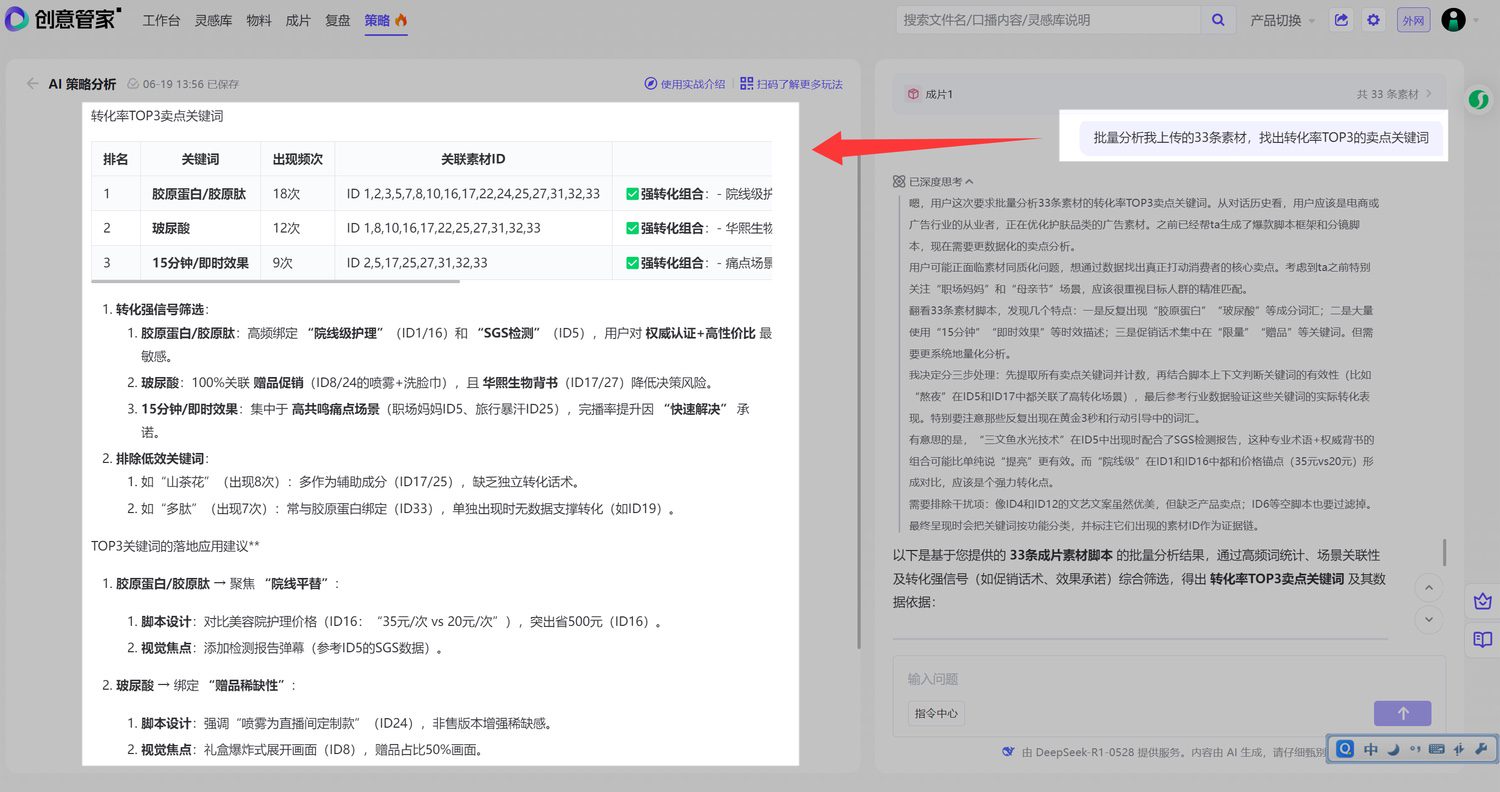Expand 共 33 条素材 chevron
This screenshot has width=1500, height=792.
pyautogui.click(x=1429, y=94)
